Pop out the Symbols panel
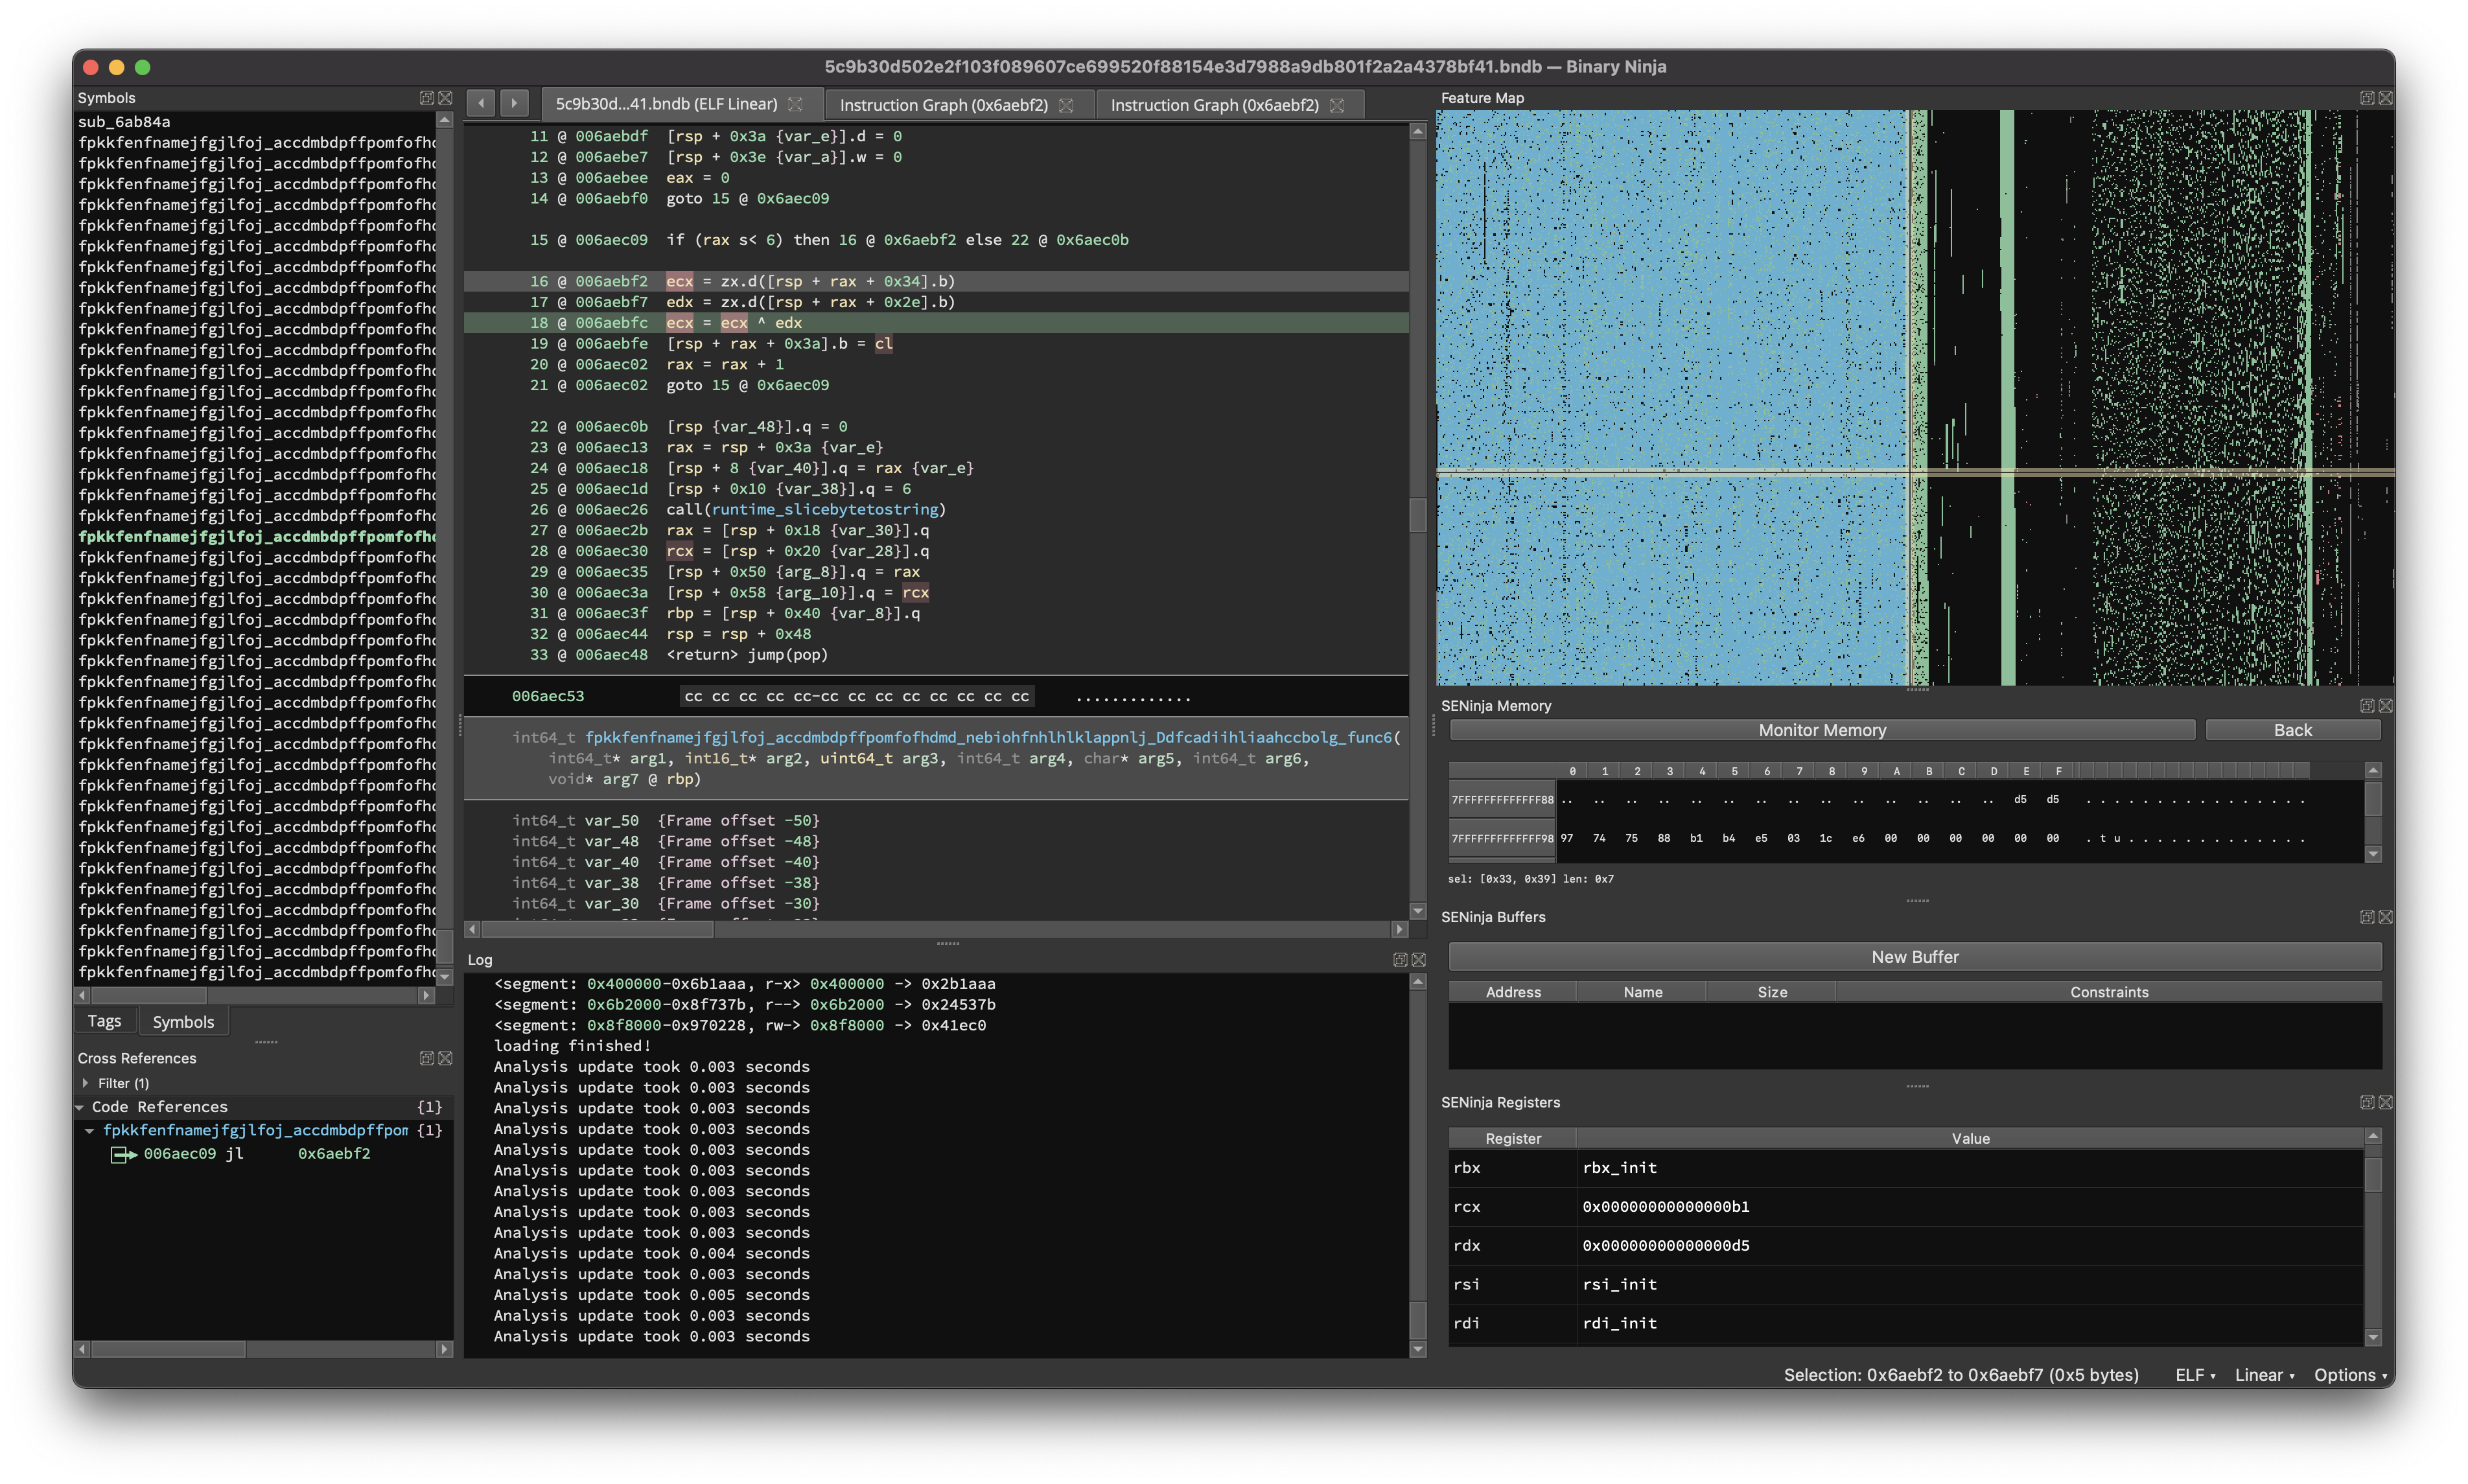The width and height of the screenshot is (2468, 1484). (427, 98)
